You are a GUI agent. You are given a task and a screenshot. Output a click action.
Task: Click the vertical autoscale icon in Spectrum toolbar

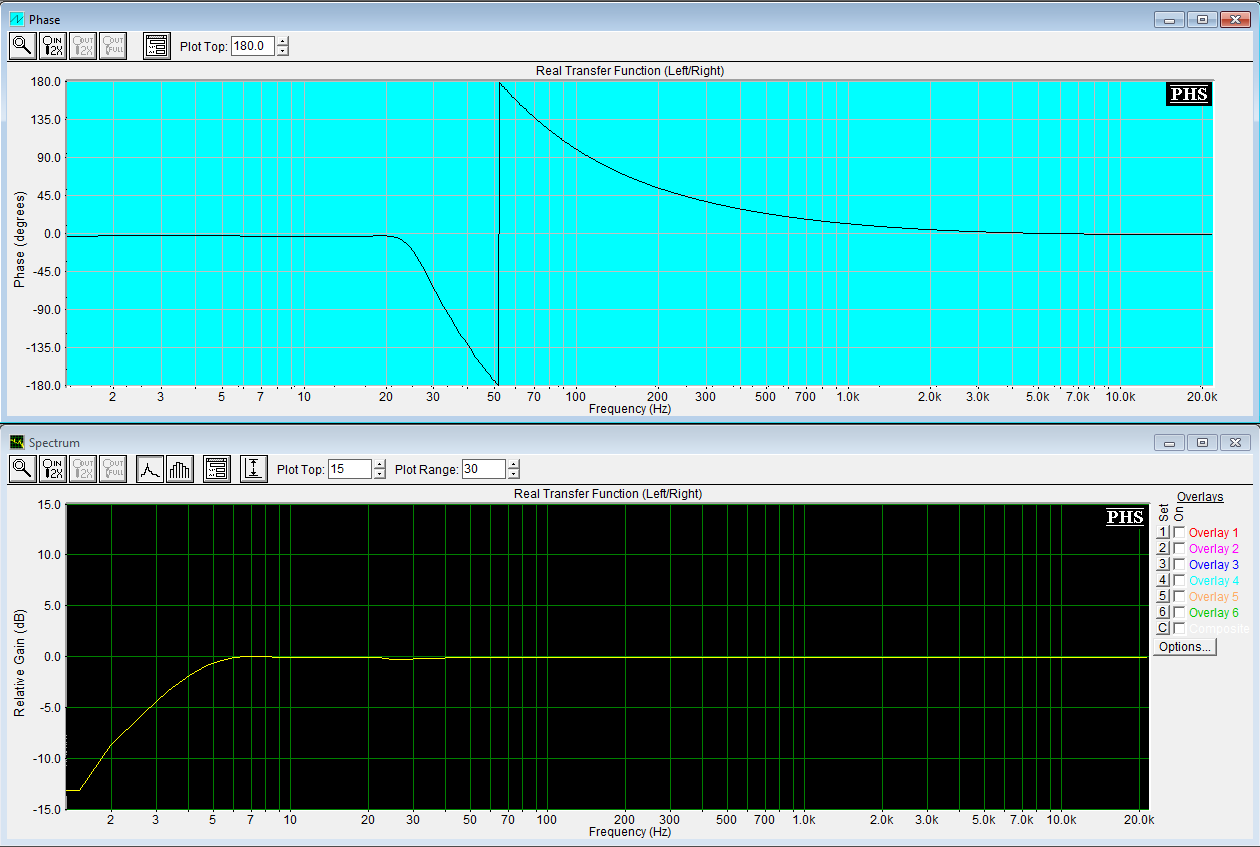pyautogui.click(x=254, y=468)
